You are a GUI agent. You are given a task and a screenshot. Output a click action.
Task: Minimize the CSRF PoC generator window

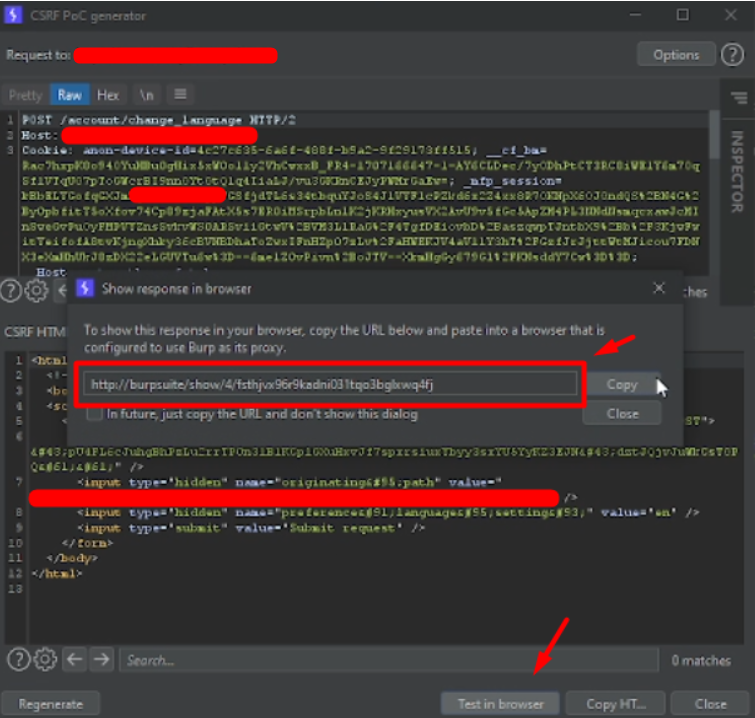636,15
